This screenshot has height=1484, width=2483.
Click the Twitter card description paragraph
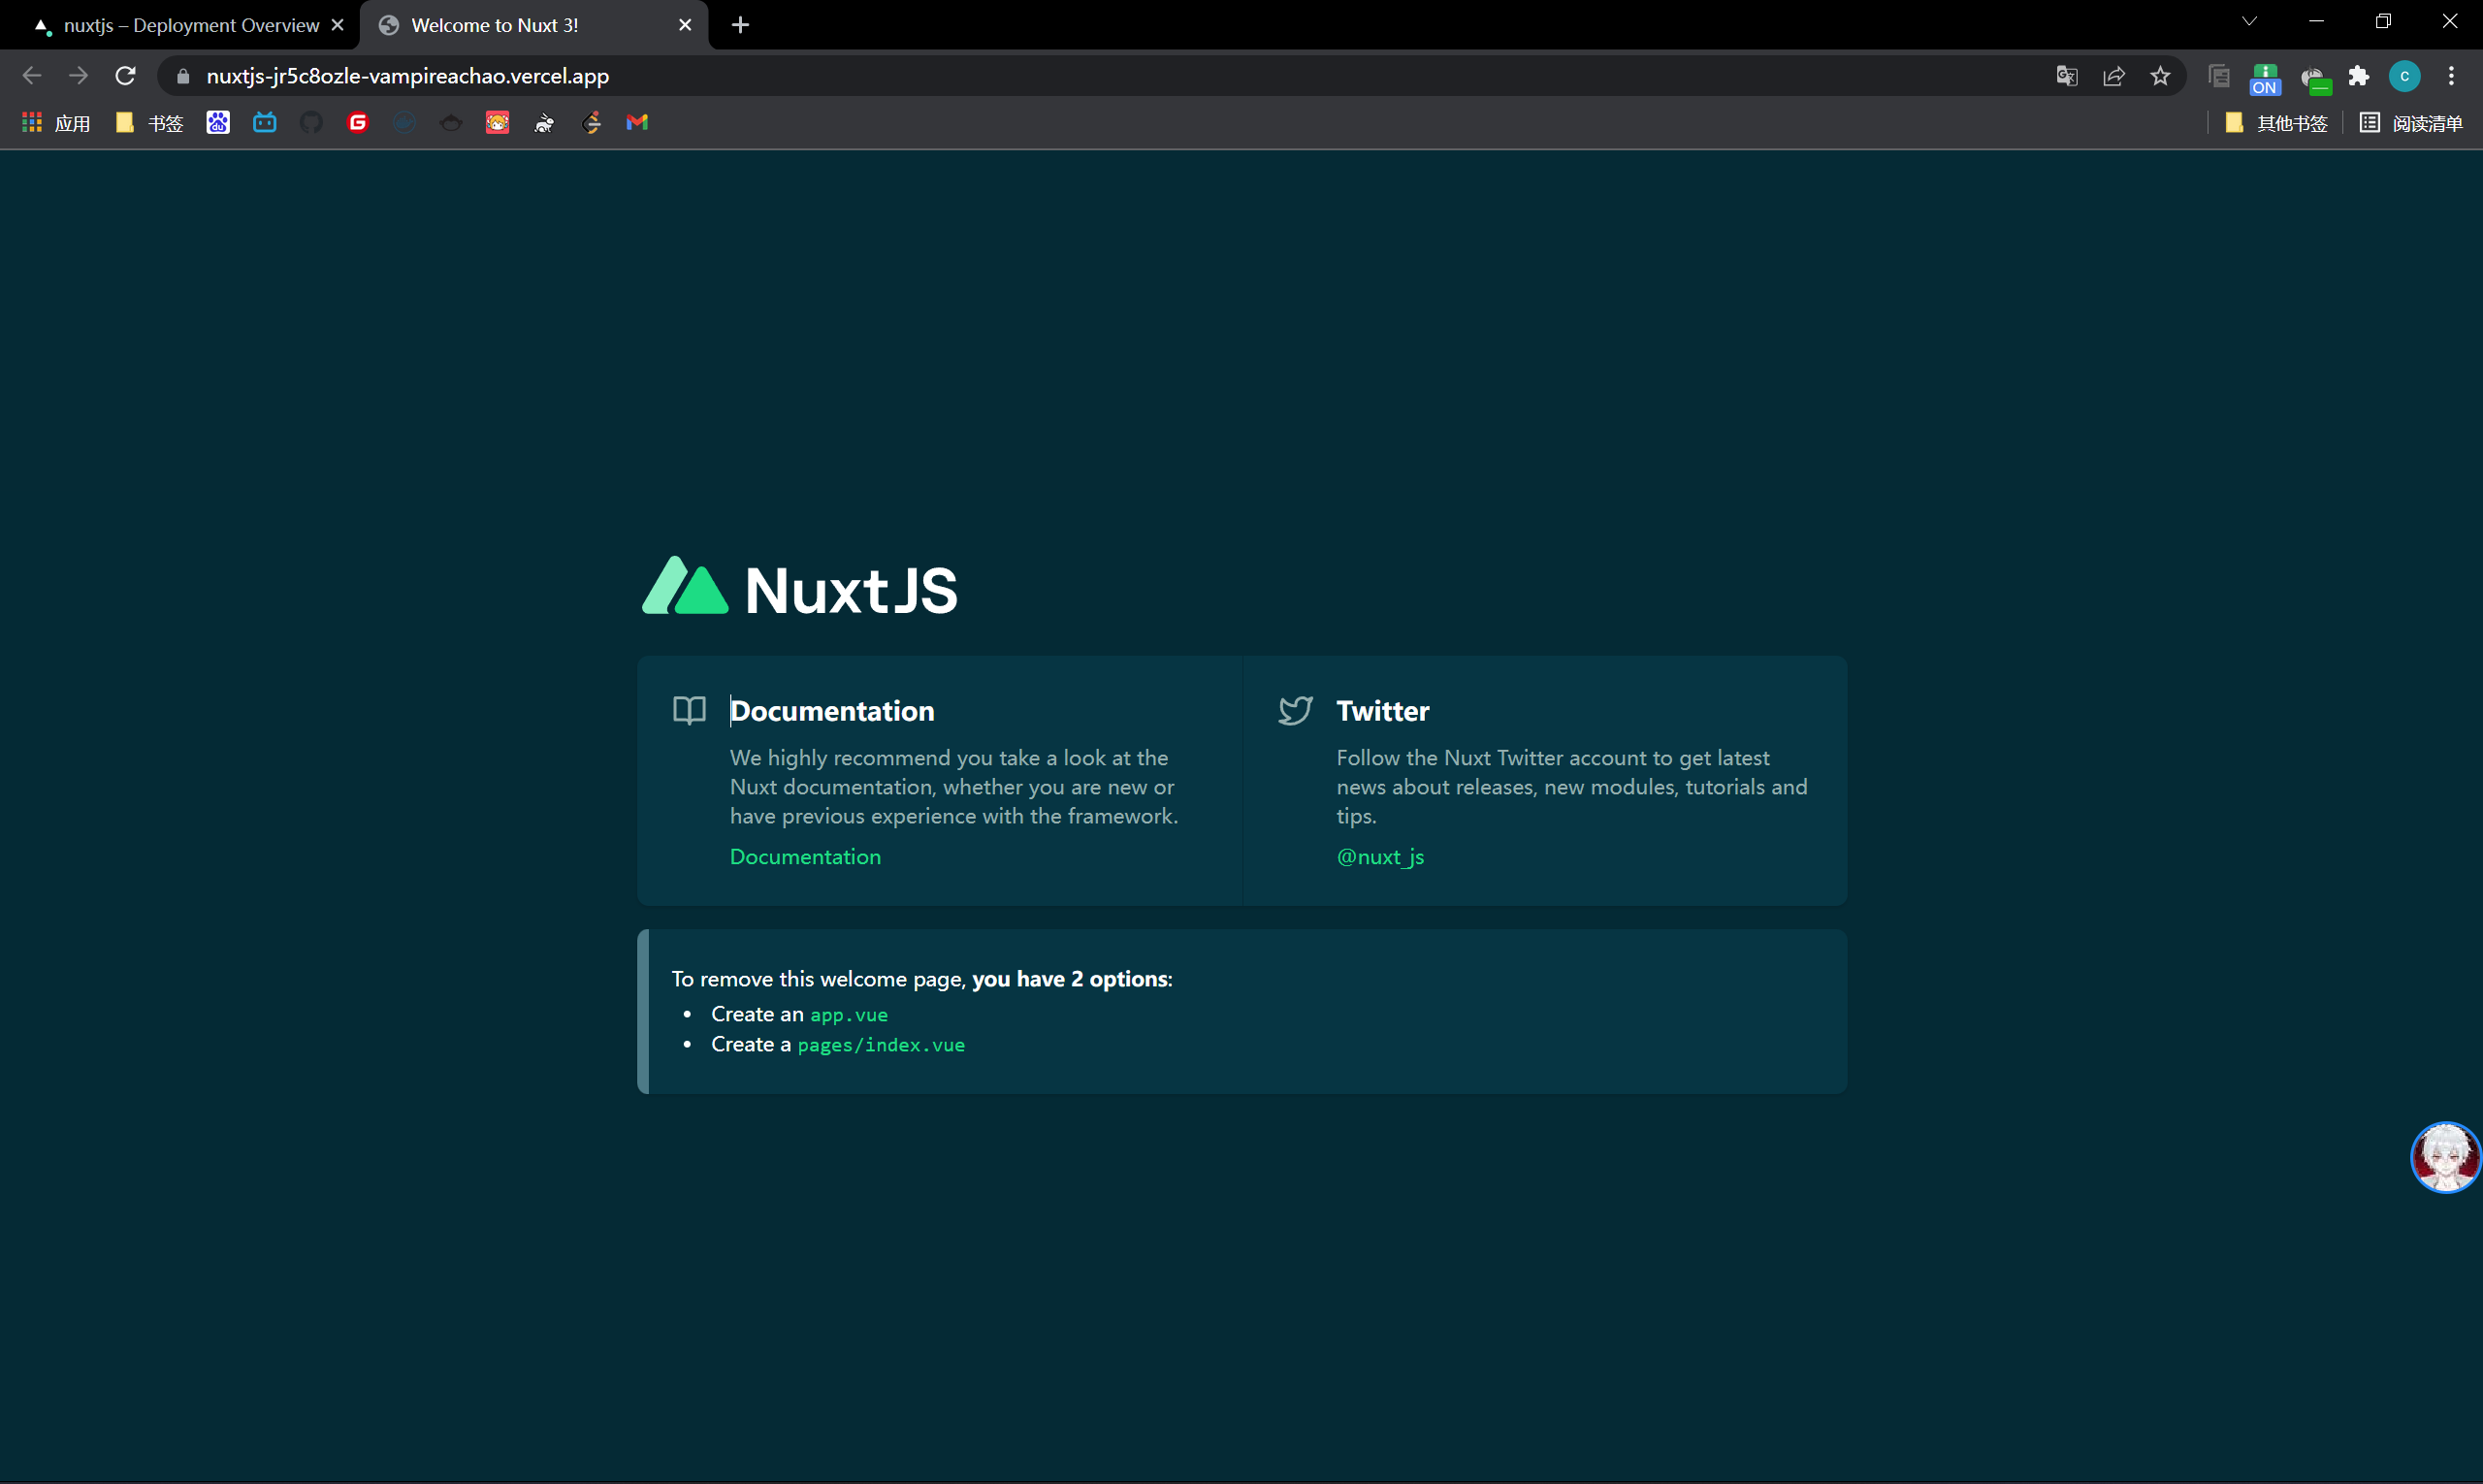click(x=1572, y=787)
